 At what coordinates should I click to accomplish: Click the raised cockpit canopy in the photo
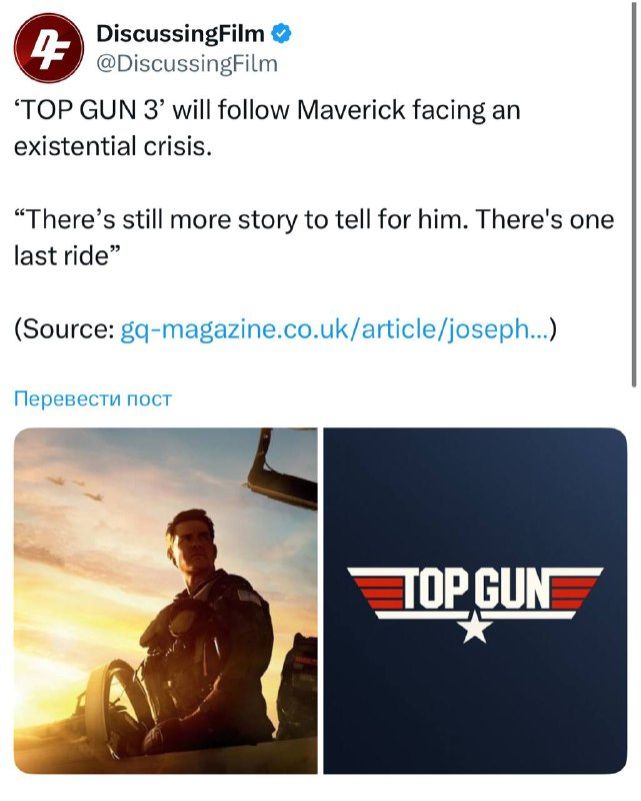point(282,468)
